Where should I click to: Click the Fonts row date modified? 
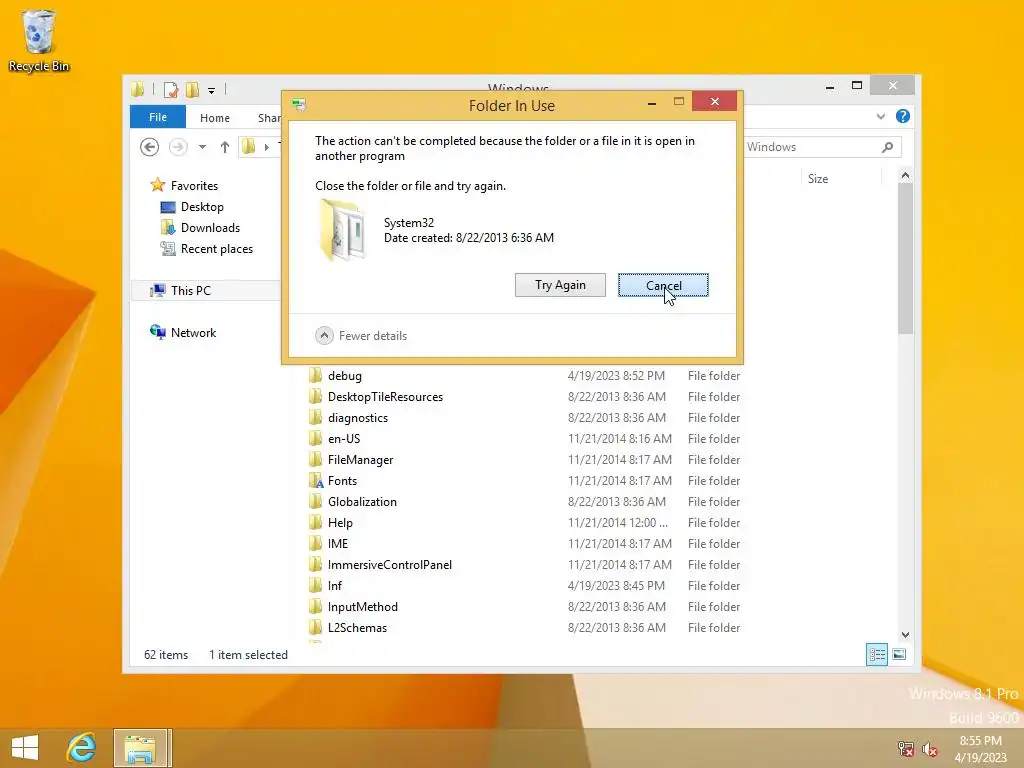pos(620,481)
